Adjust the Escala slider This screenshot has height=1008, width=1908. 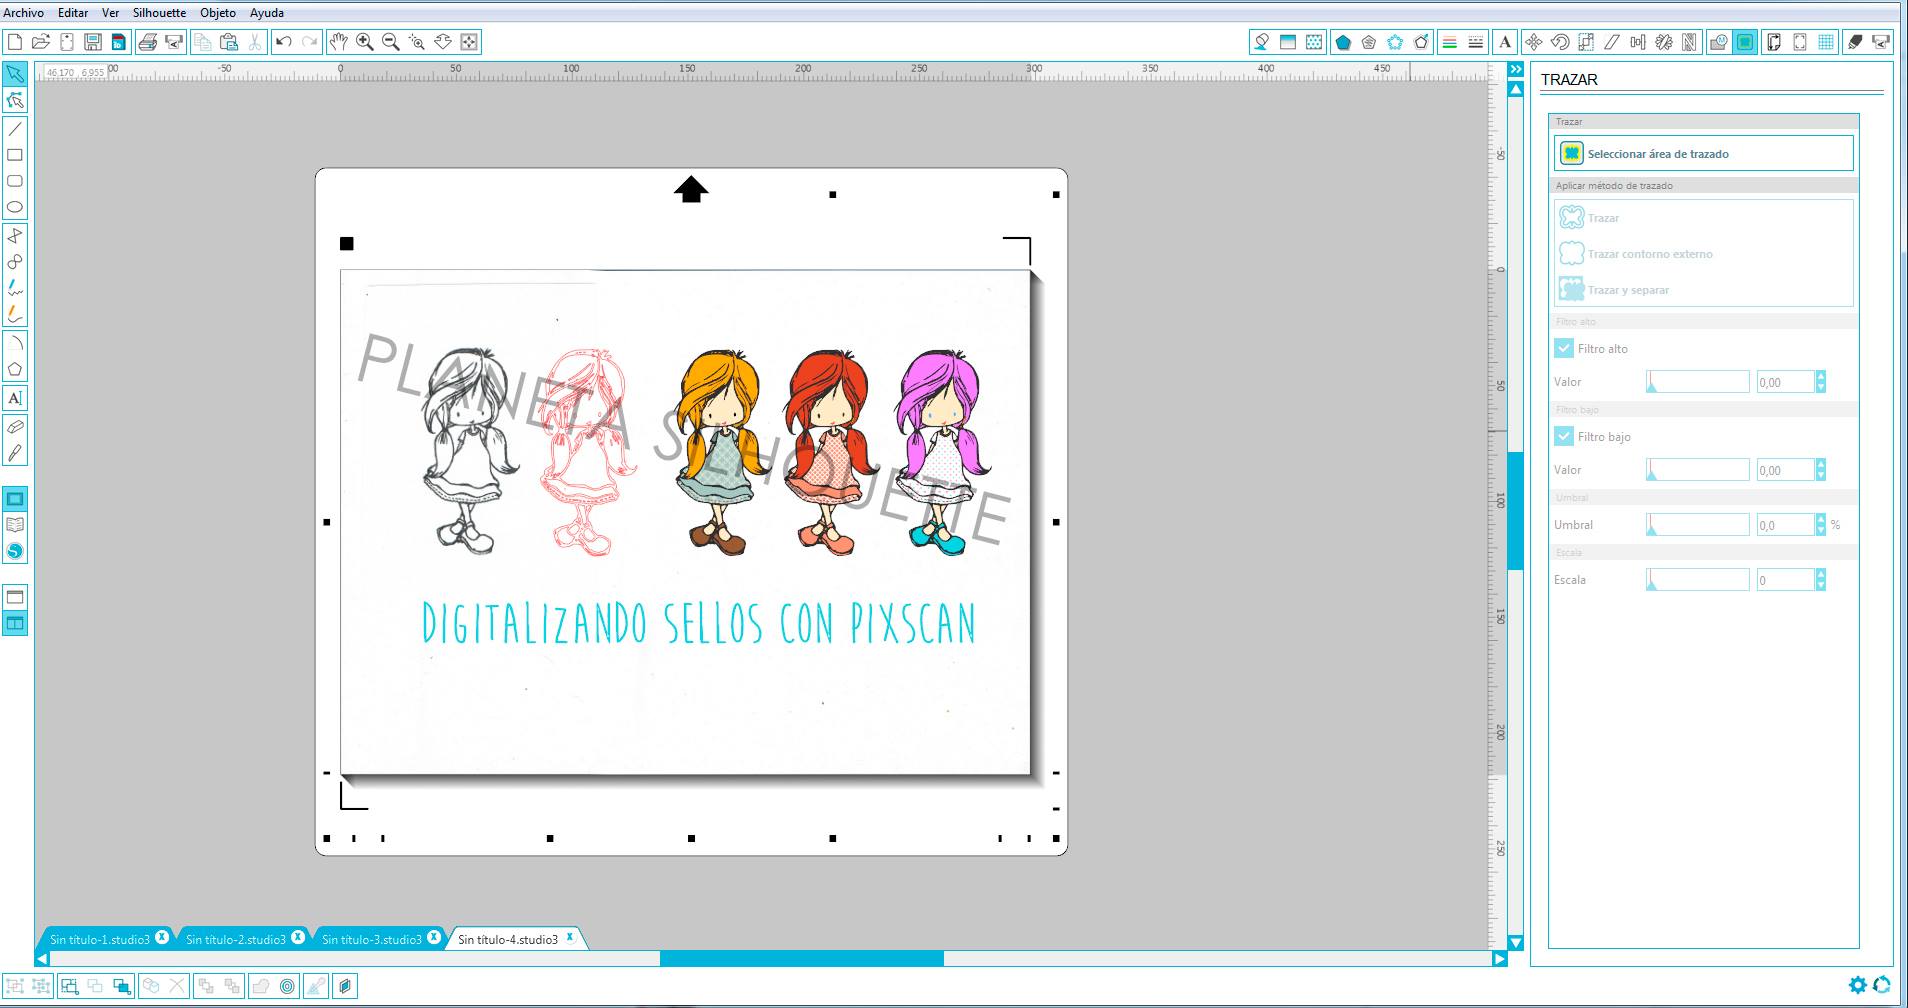pos(1697,579)
